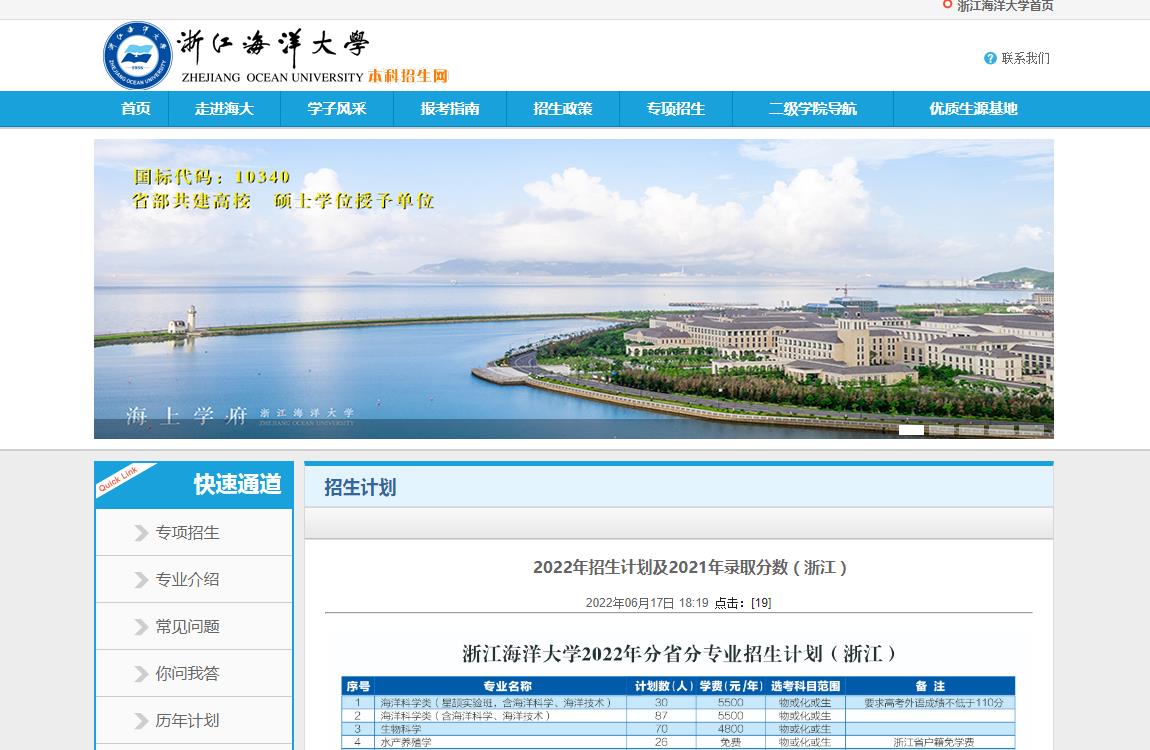Click the chevron arrow beside 常见问题
The width and height of the screenshot is (1150, 750).
(x=141, y=627)
